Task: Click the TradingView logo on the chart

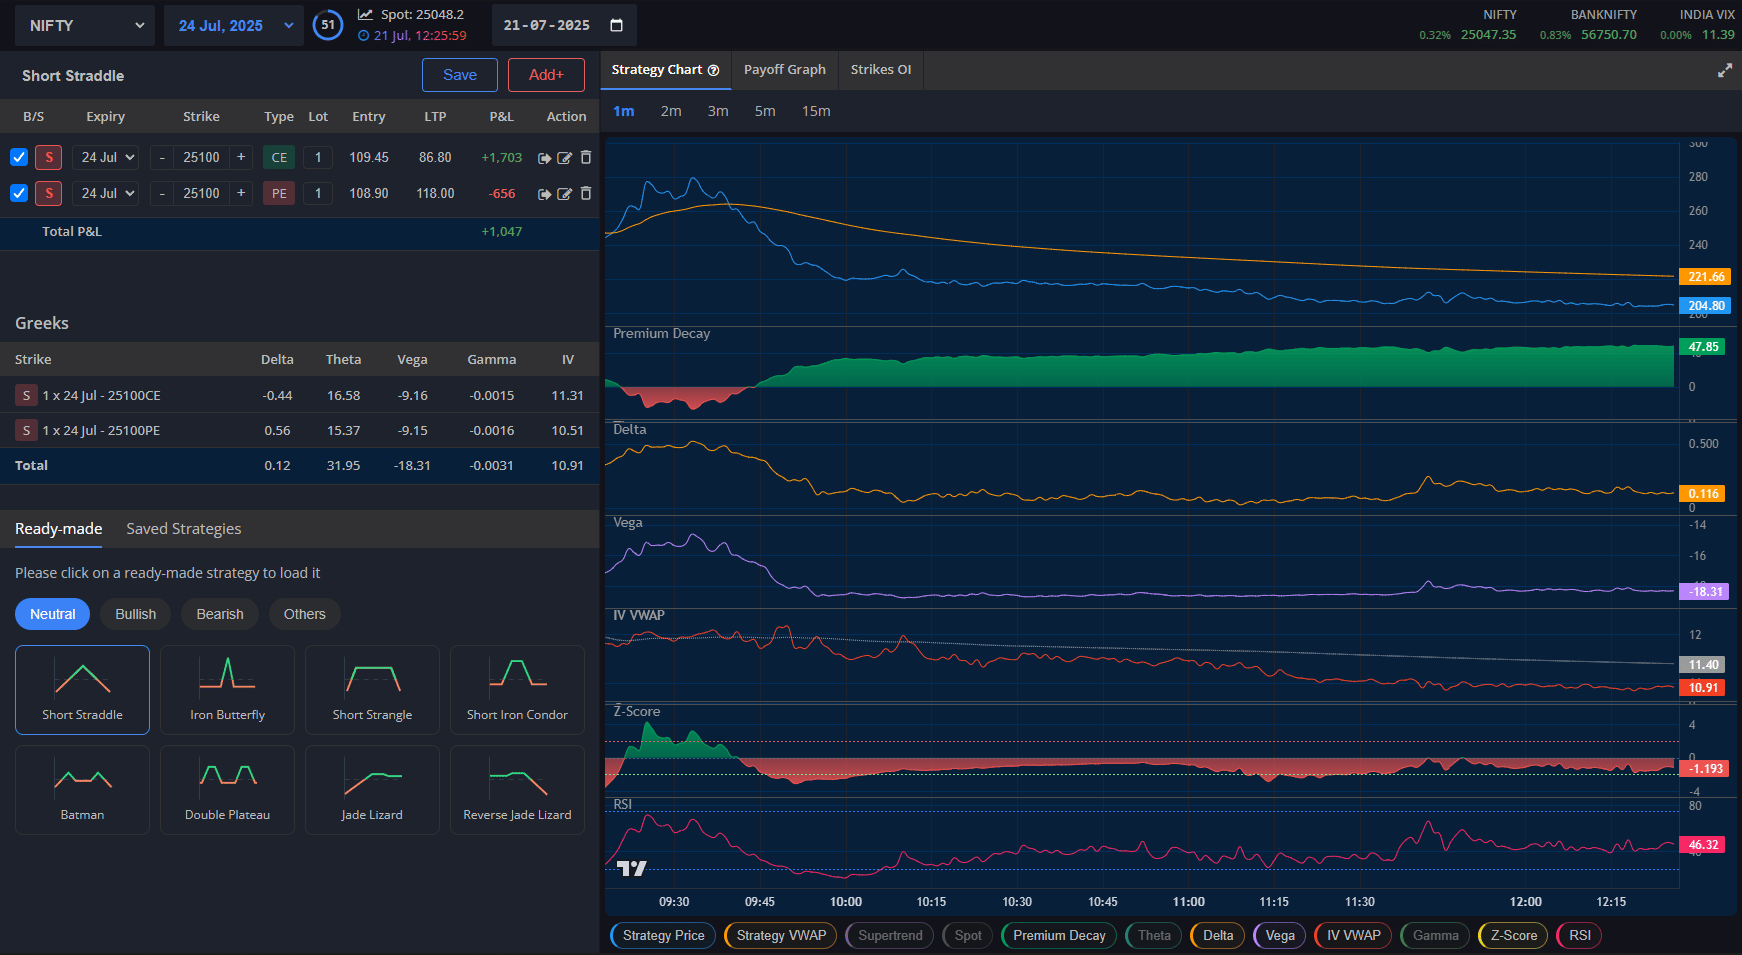Action: pos(631,868)
